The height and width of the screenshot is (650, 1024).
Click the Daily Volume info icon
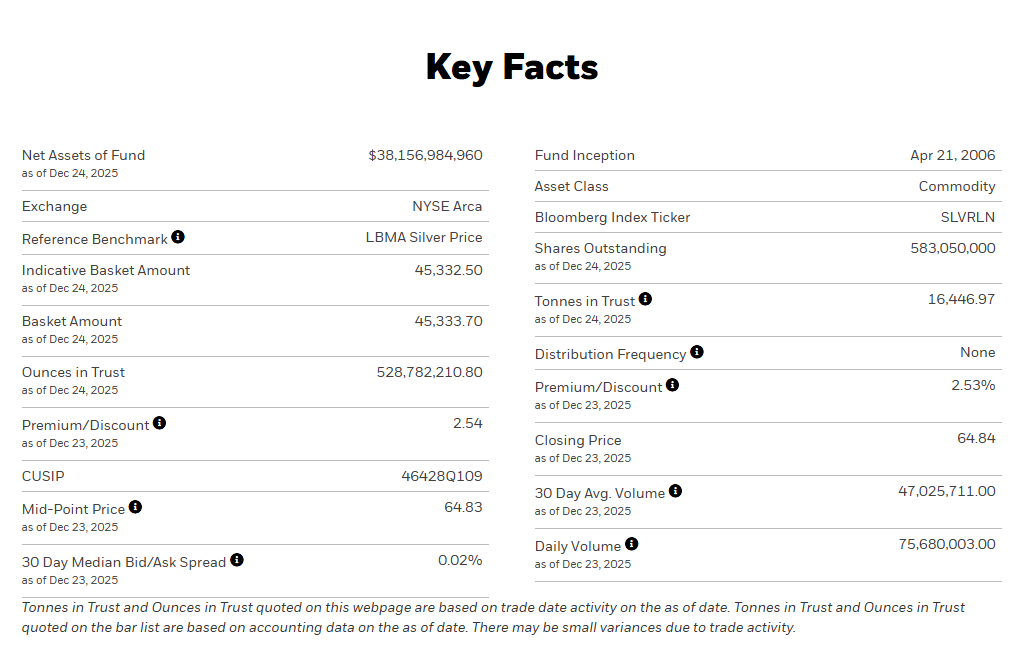(x=632, y=544)
